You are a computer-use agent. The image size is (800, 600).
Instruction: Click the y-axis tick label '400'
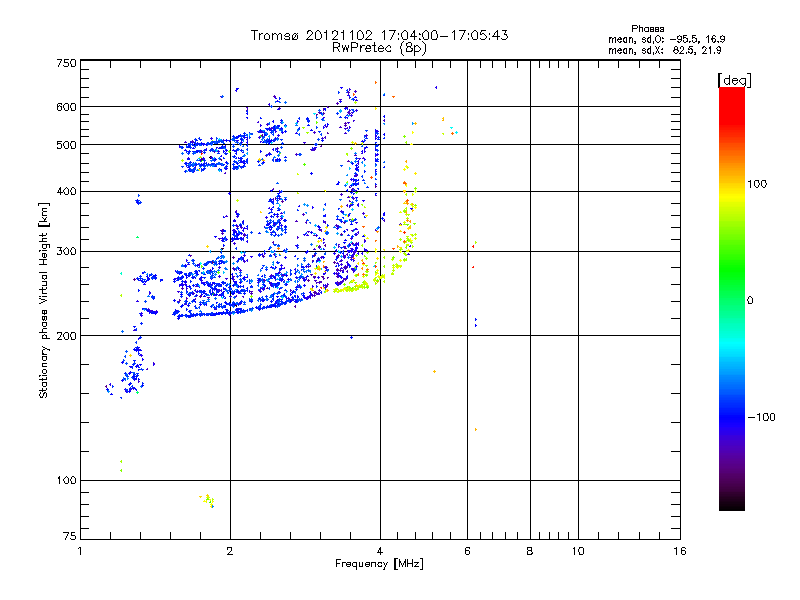[66, 192]
